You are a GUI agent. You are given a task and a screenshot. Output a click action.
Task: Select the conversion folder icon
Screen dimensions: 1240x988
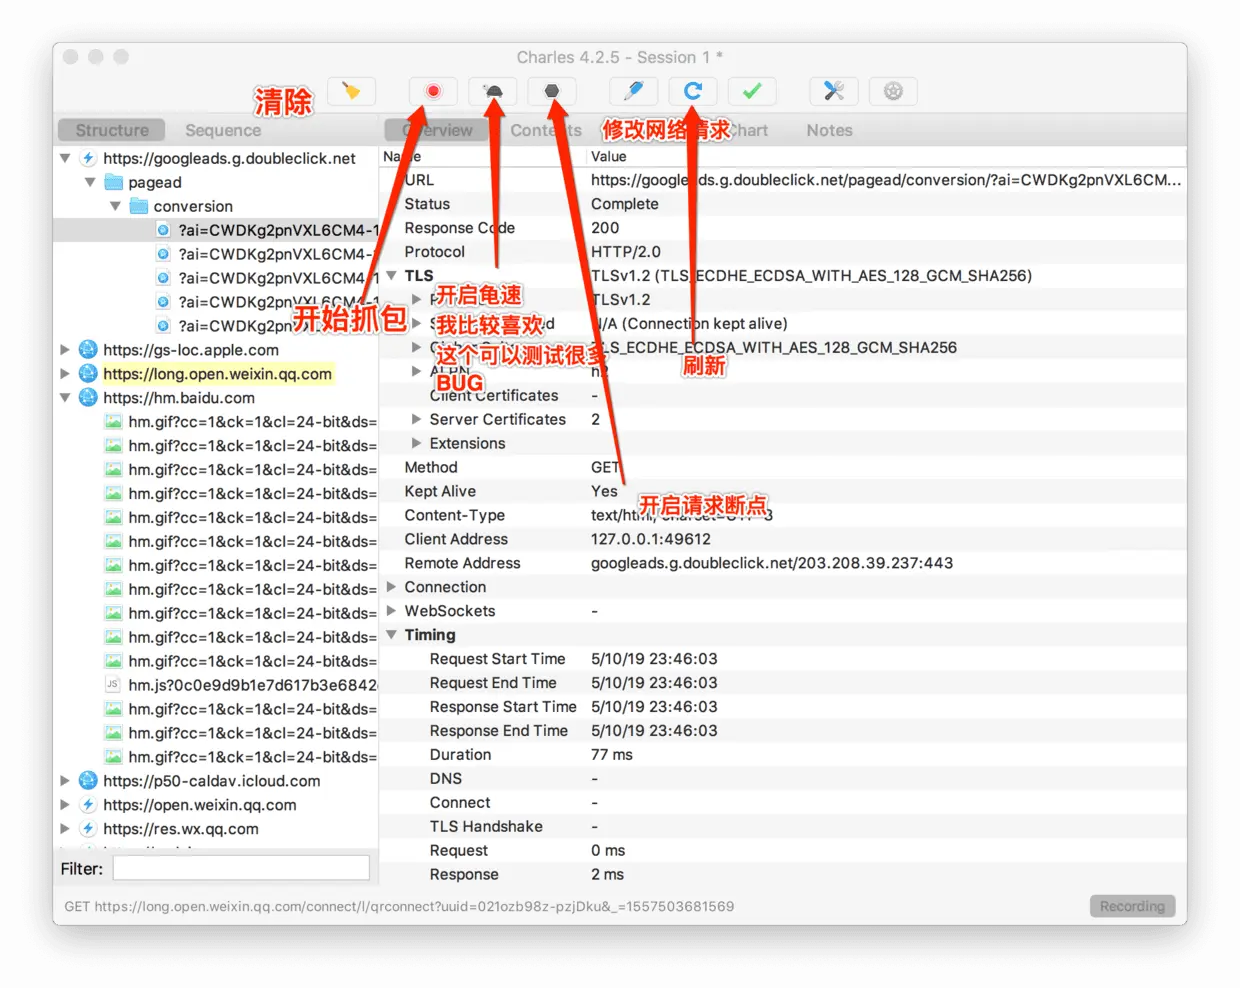(139, 206)
